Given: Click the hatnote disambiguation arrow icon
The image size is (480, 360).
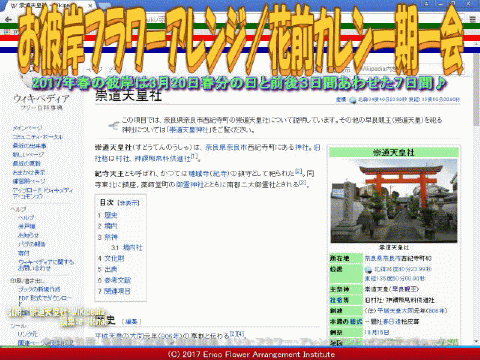Looking at the screenshot, I should [x=114, y=125].
